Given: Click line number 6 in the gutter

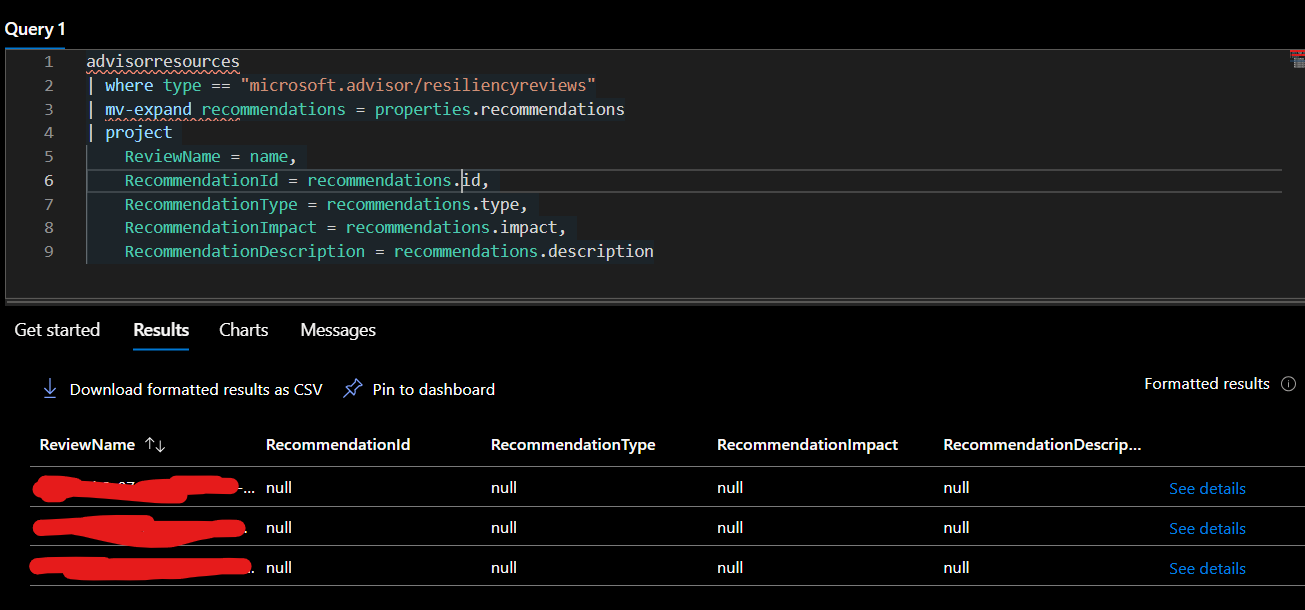Looking at the screenshot, I should pyautogui.click(x=48, y=181).
